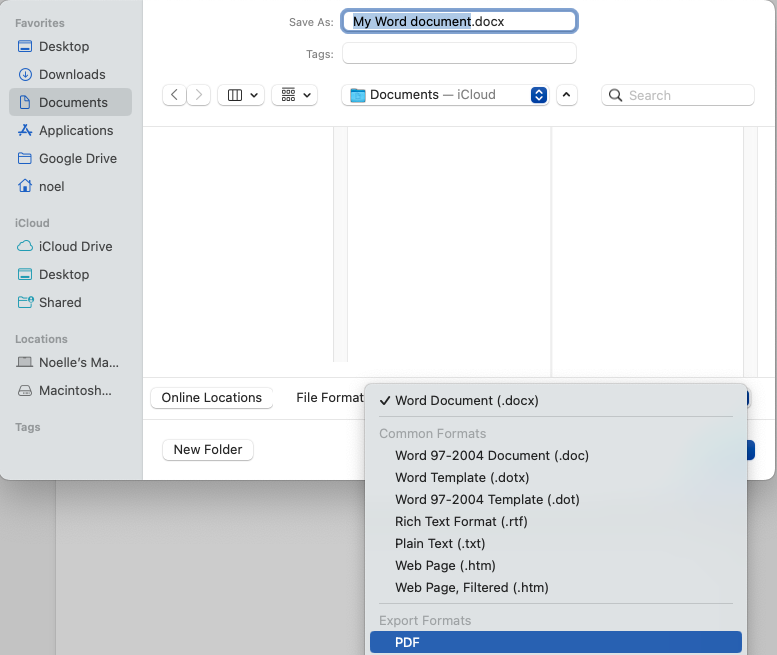777x655 pixels.
Task: Choose Word 97-2004 Document (.doc)
Action: (556, 455)
